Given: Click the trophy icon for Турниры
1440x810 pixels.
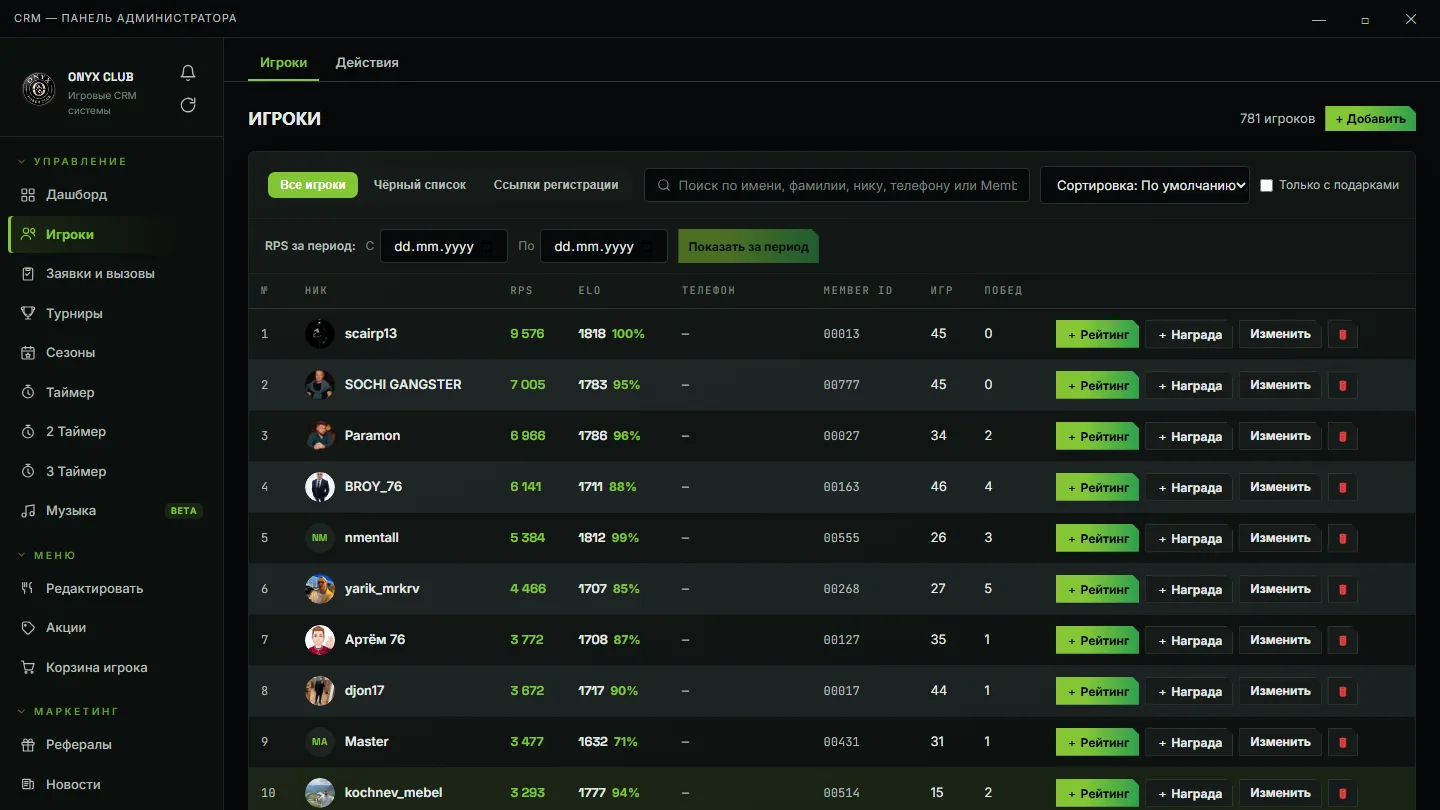Looking at the screenshot, I should [x=28, y=313].
